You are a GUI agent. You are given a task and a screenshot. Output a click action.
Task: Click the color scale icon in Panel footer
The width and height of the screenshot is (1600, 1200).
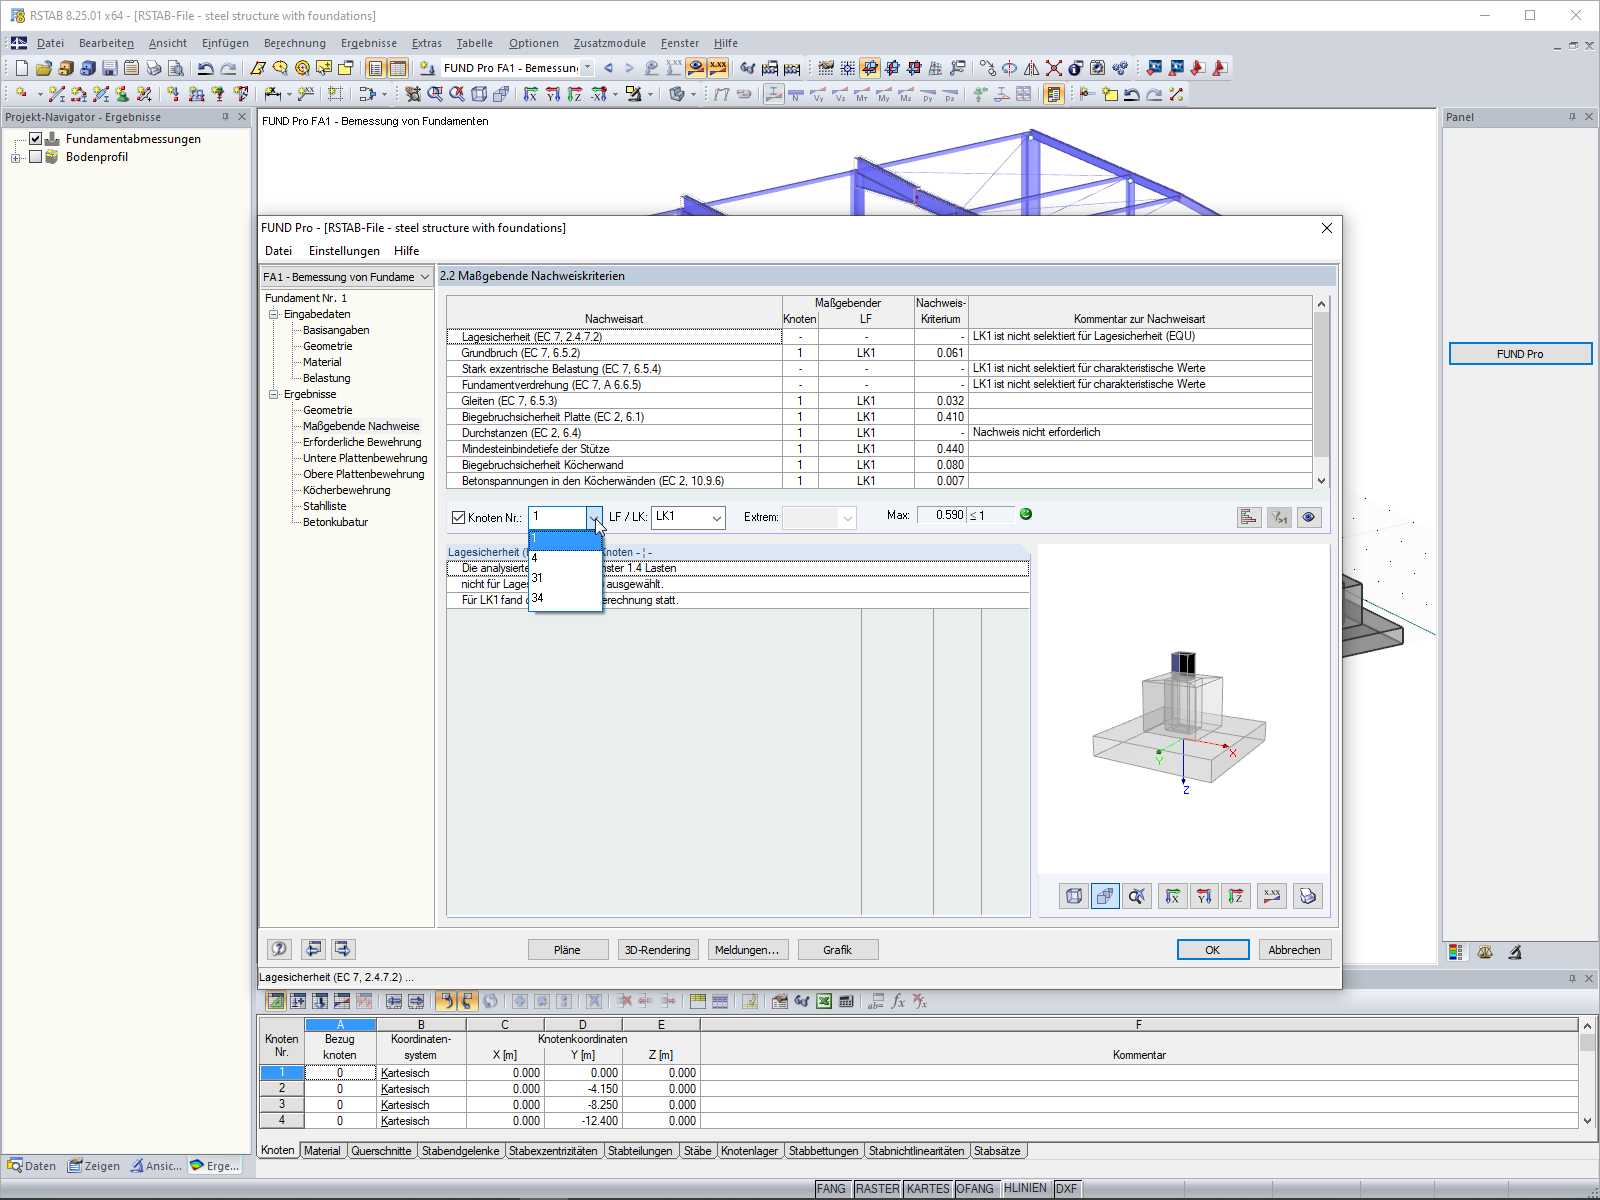[1456, 952]
